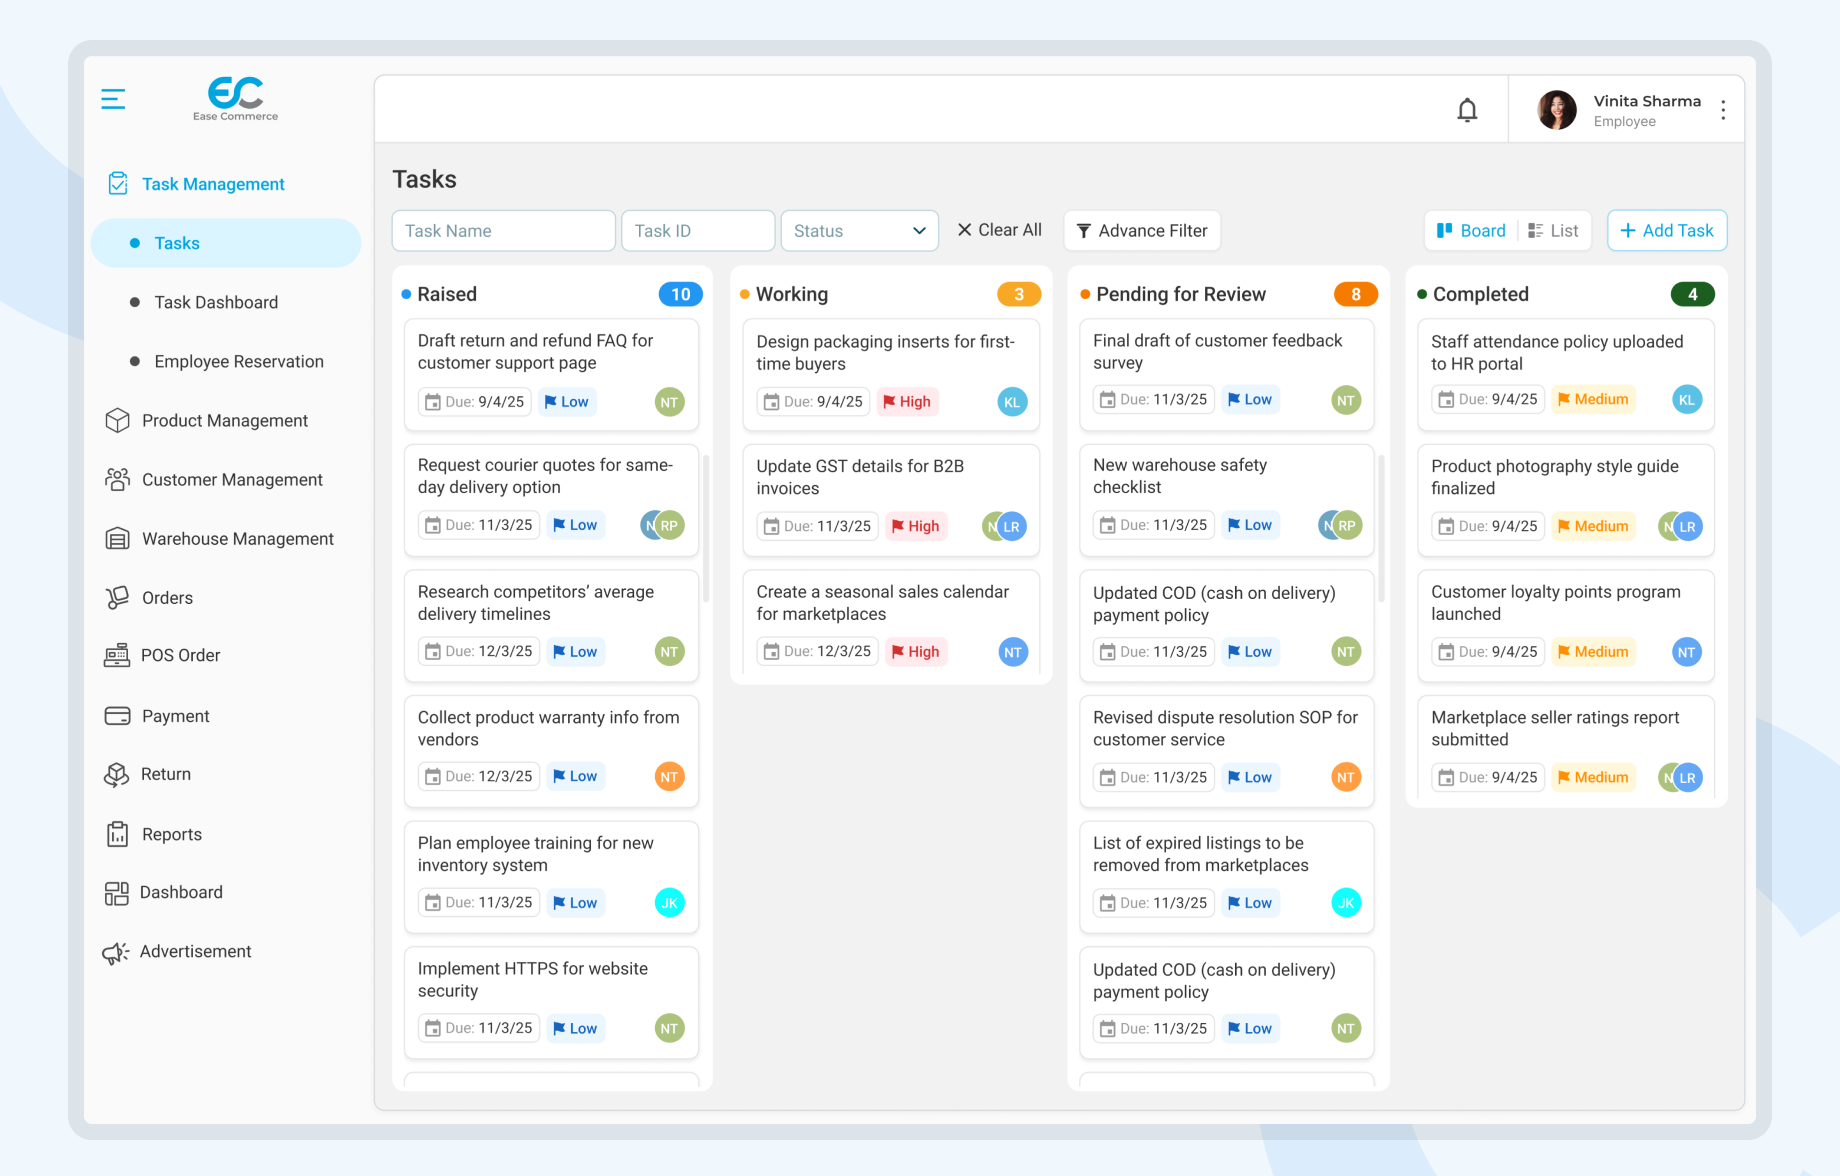This screenshot has width=1840, height=1176.
Task: Open the Ease Commerce logo home
Action: pyautogui.click(x=236, y=98)
